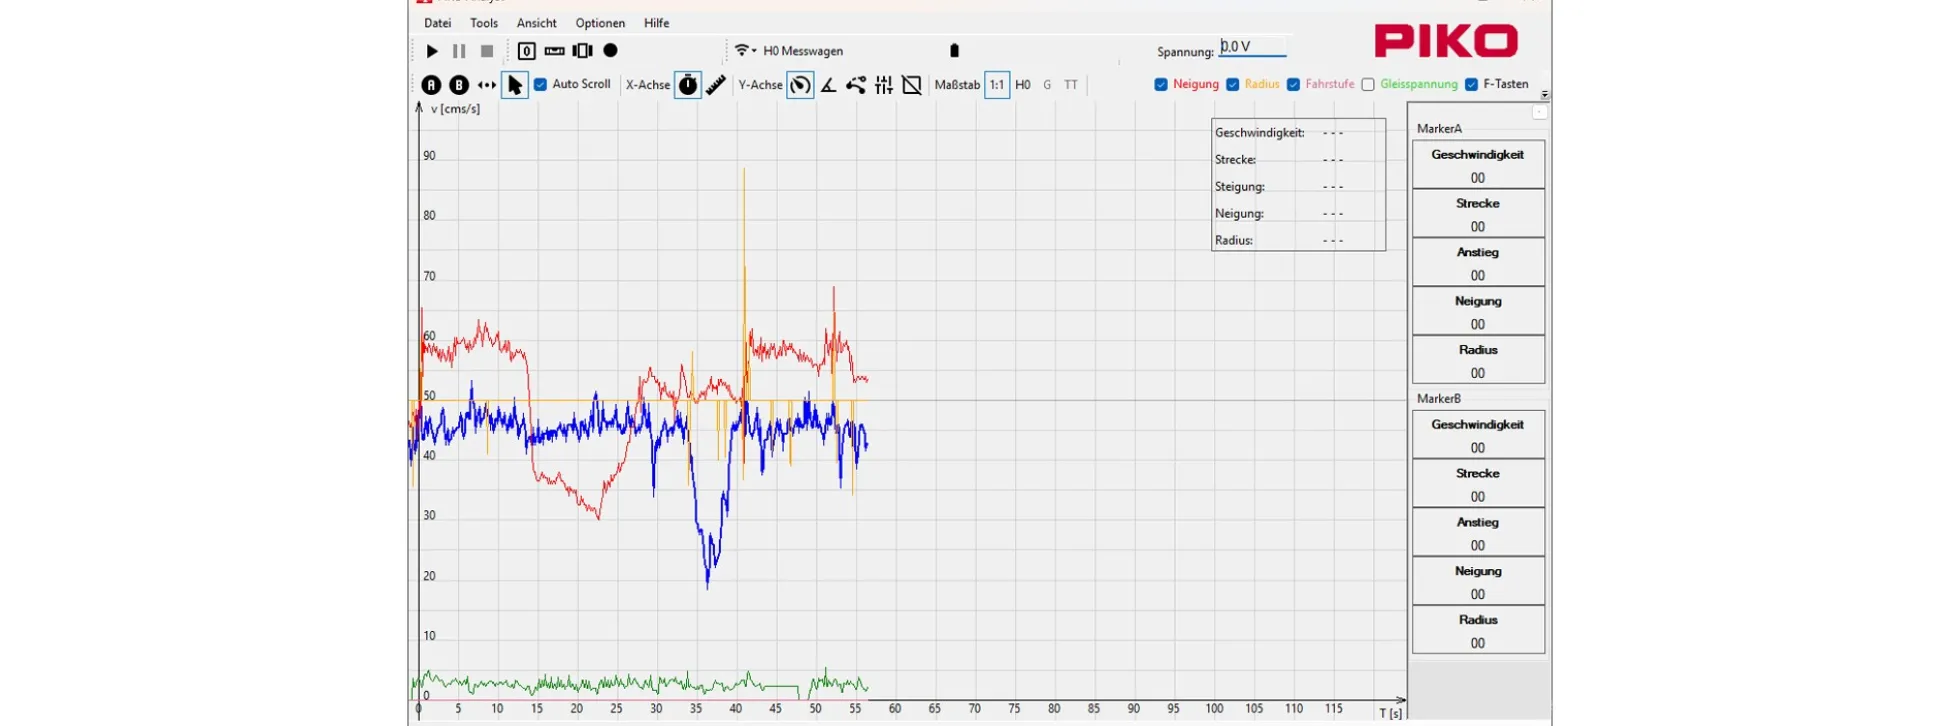
Task: Click the battery status icon
Action: coord(954,51)
